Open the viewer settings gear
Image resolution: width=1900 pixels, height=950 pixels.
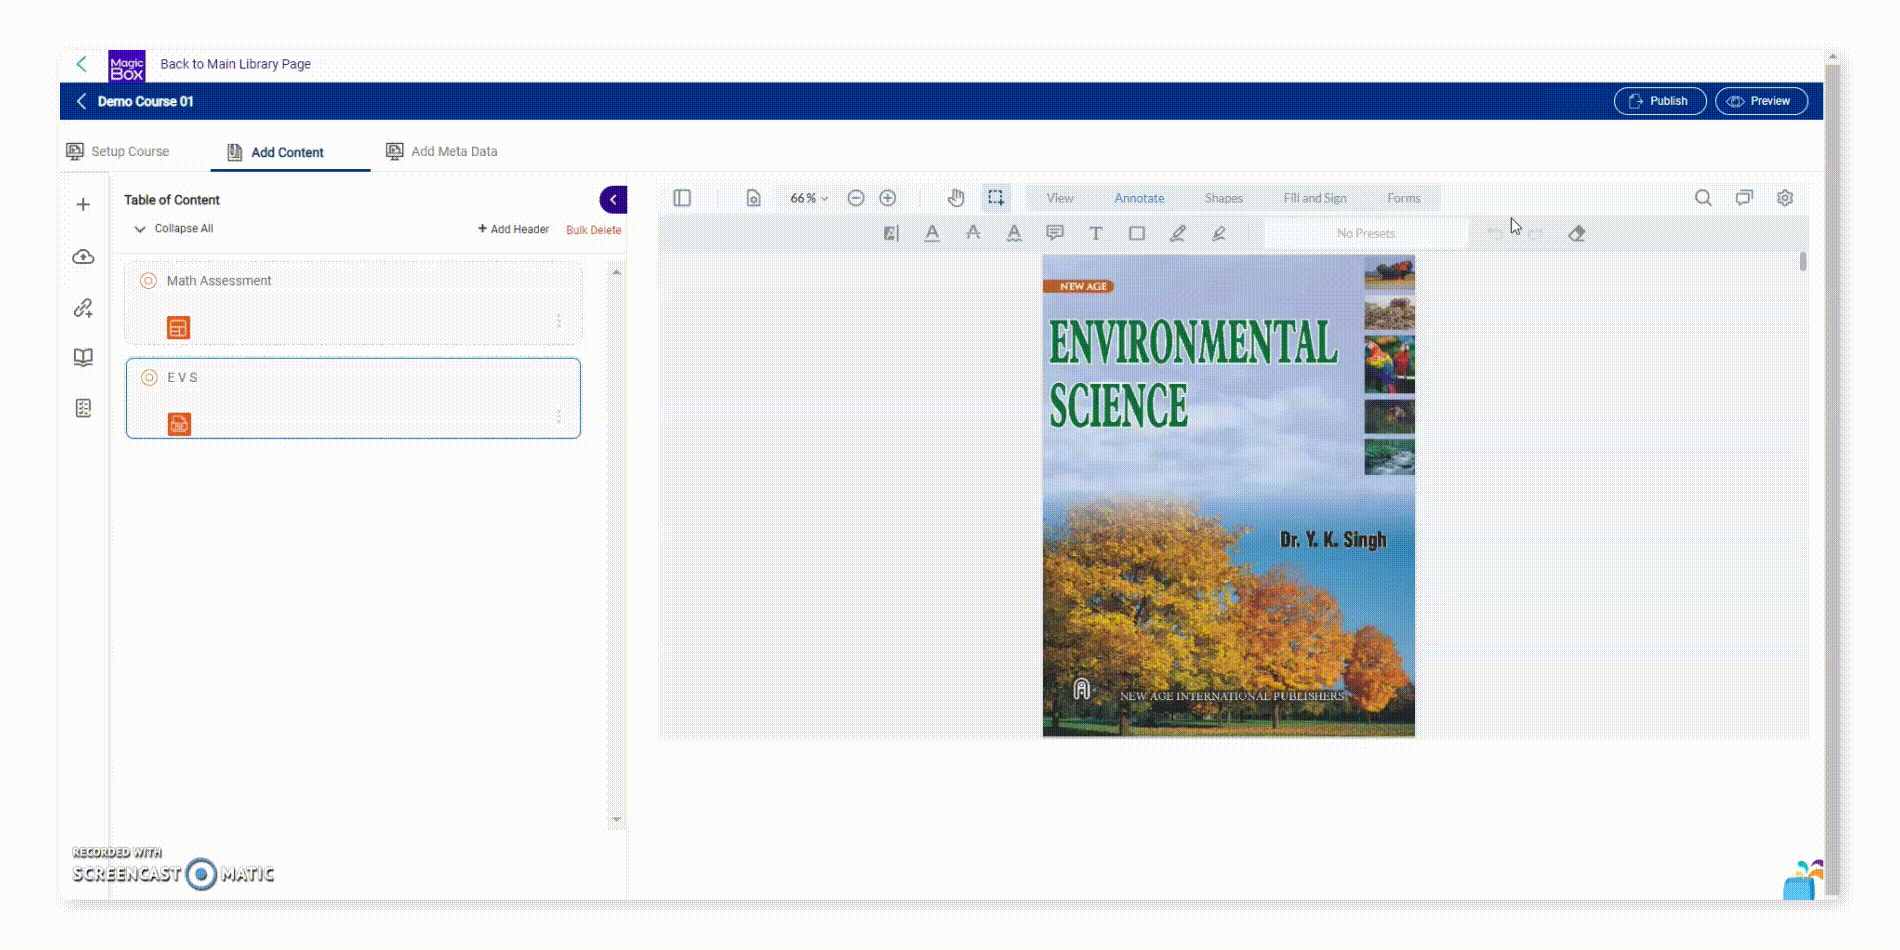[1785, 198]
